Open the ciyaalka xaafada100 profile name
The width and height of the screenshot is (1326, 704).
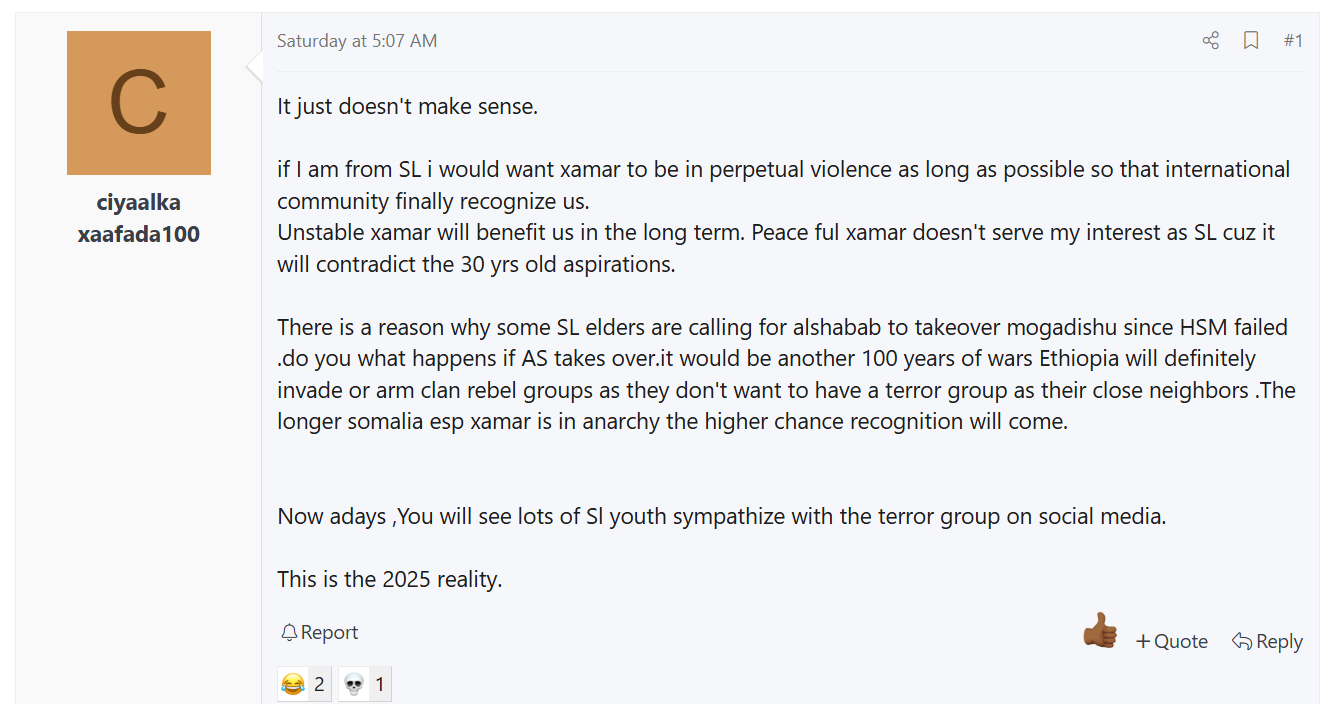click(x=139, y=219)
